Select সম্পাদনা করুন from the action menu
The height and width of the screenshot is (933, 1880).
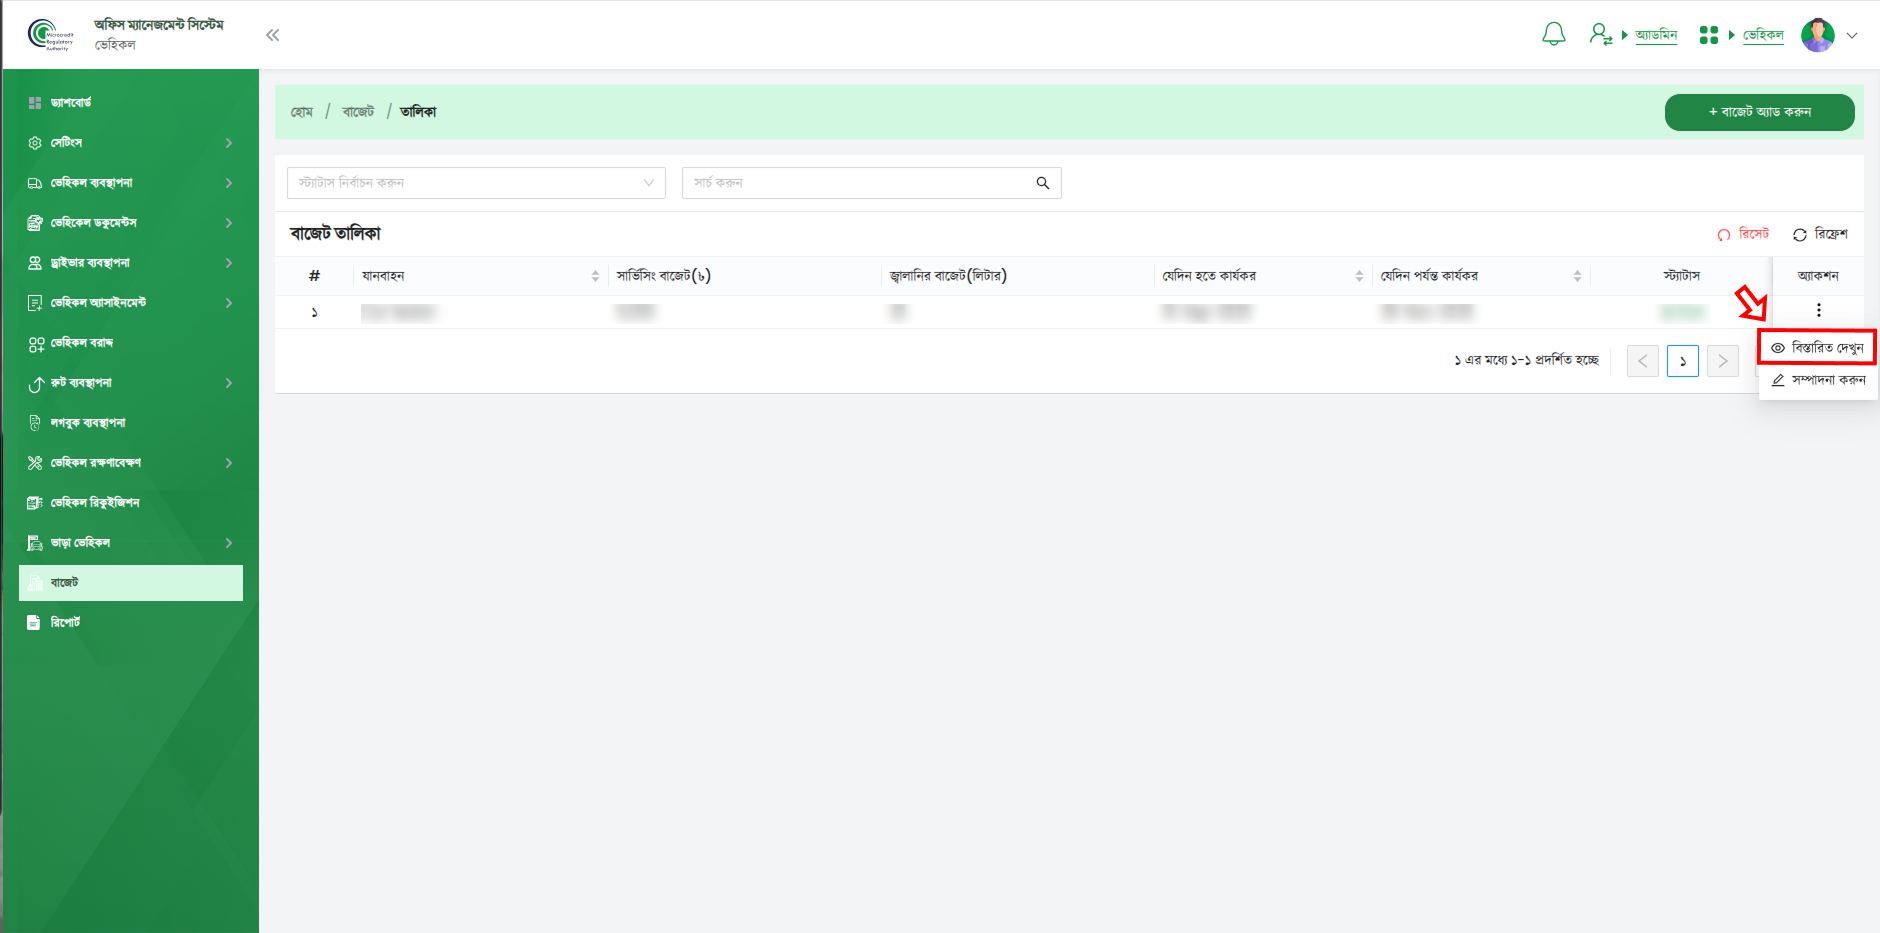[x=1817, y=380]
